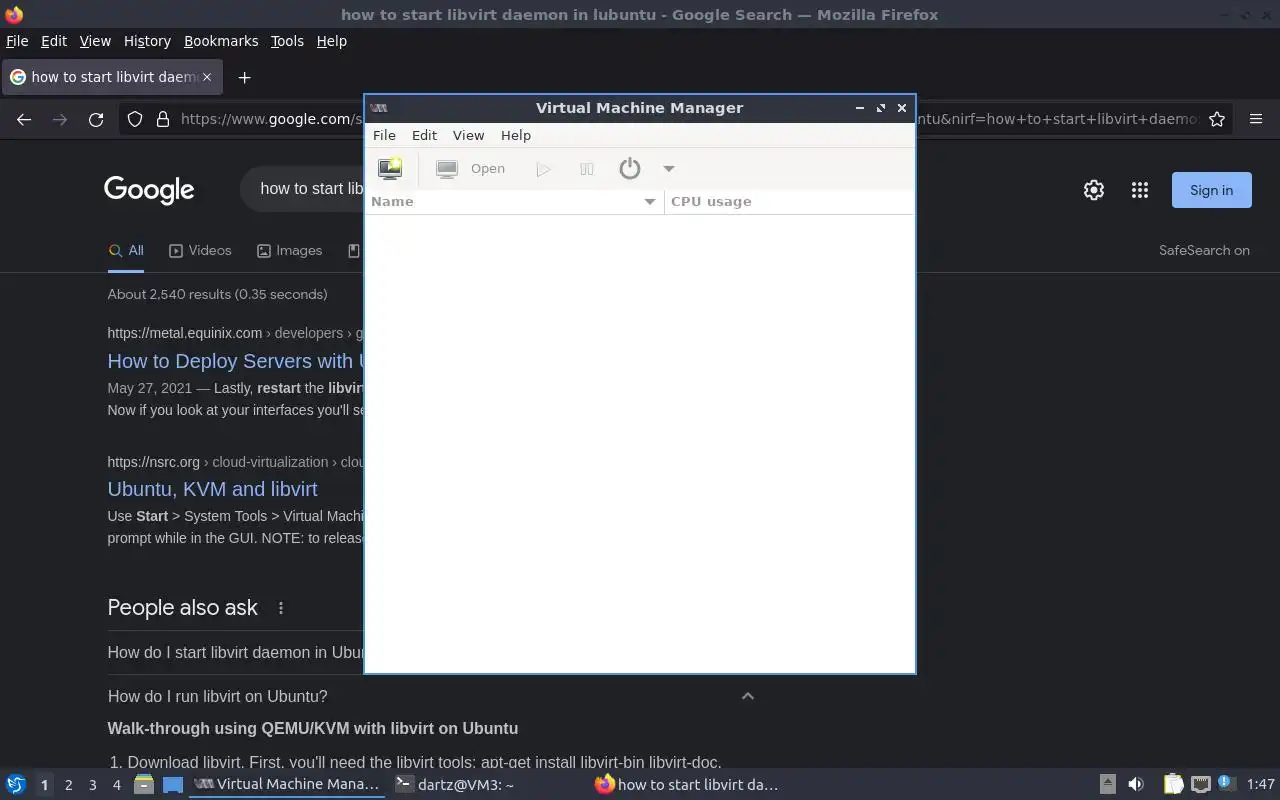Click the pause virtual machine icon
1280x800 pixels.
point(587,169)
